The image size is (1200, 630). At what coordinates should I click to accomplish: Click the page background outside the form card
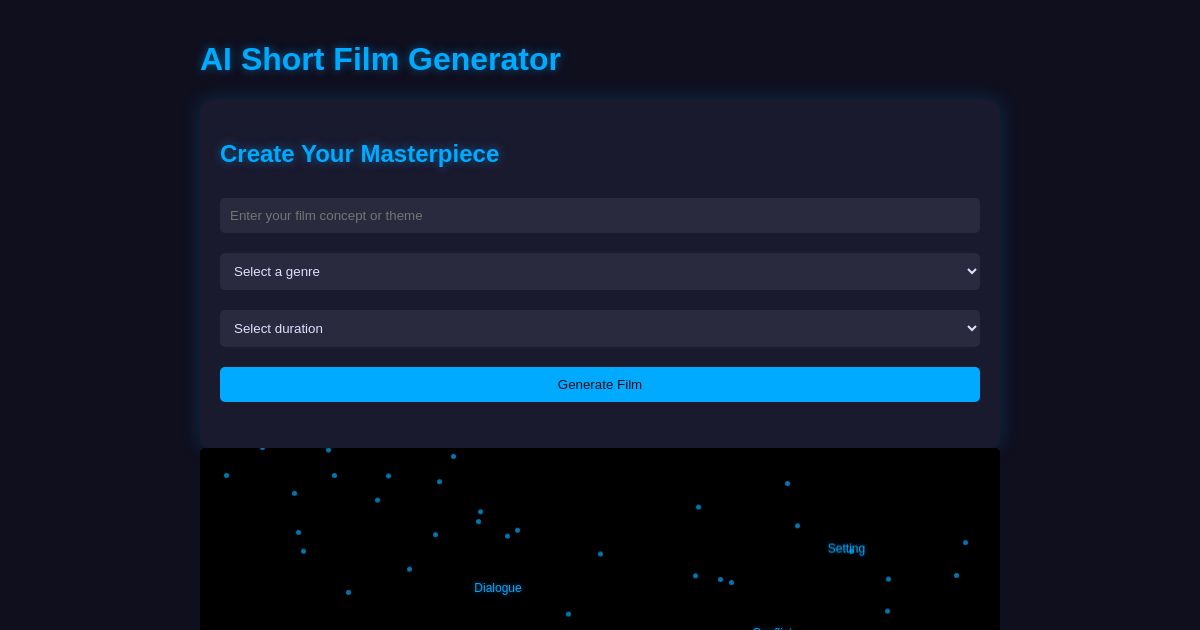(x=90, y=300)
